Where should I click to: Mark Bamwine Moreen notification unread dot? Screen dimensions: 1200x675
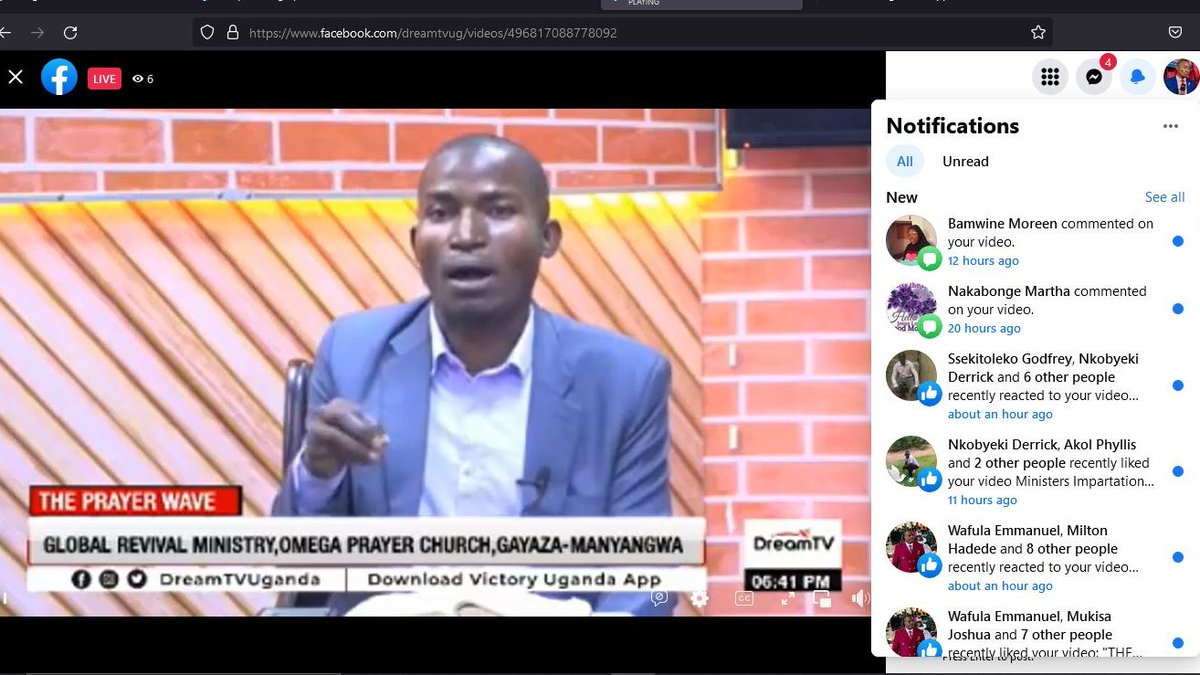click(1178, 241)
